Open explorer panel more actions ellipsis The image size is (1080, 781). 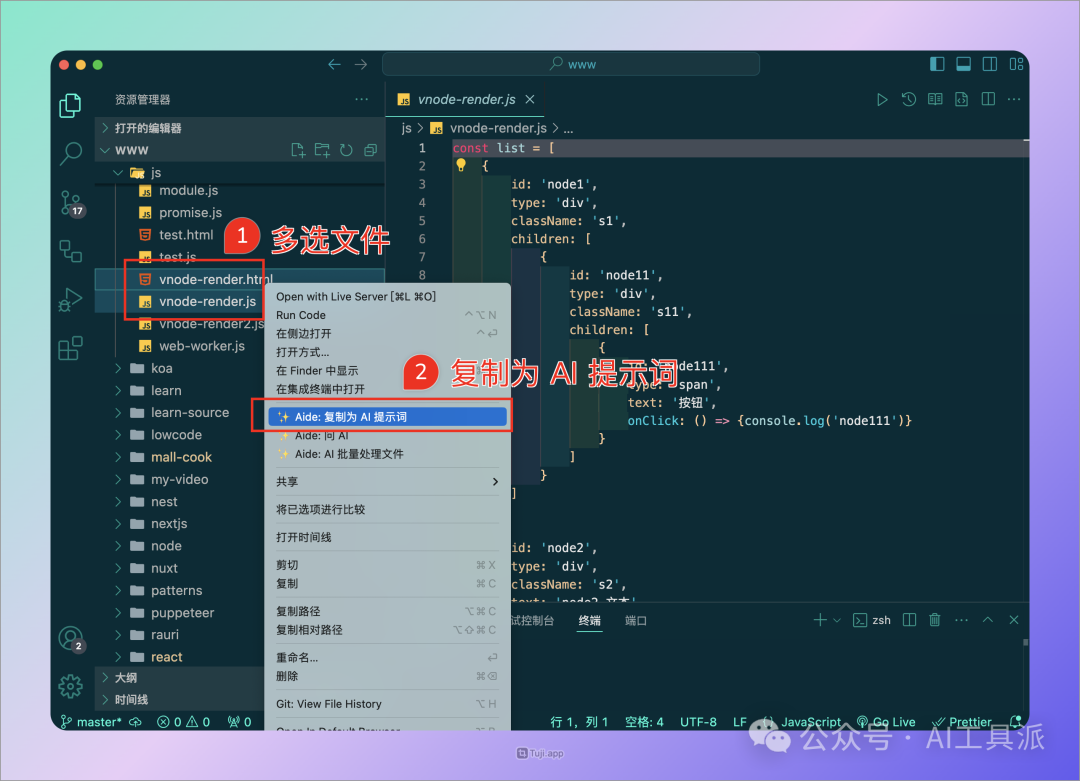click(362, 100)
